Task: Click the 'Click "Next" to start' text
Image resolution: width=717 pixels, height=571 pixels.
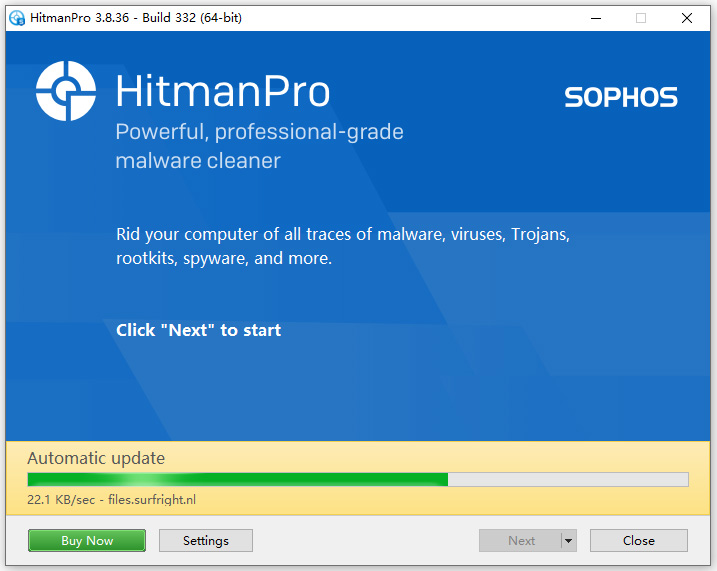Action: click(x=198, y=330)
